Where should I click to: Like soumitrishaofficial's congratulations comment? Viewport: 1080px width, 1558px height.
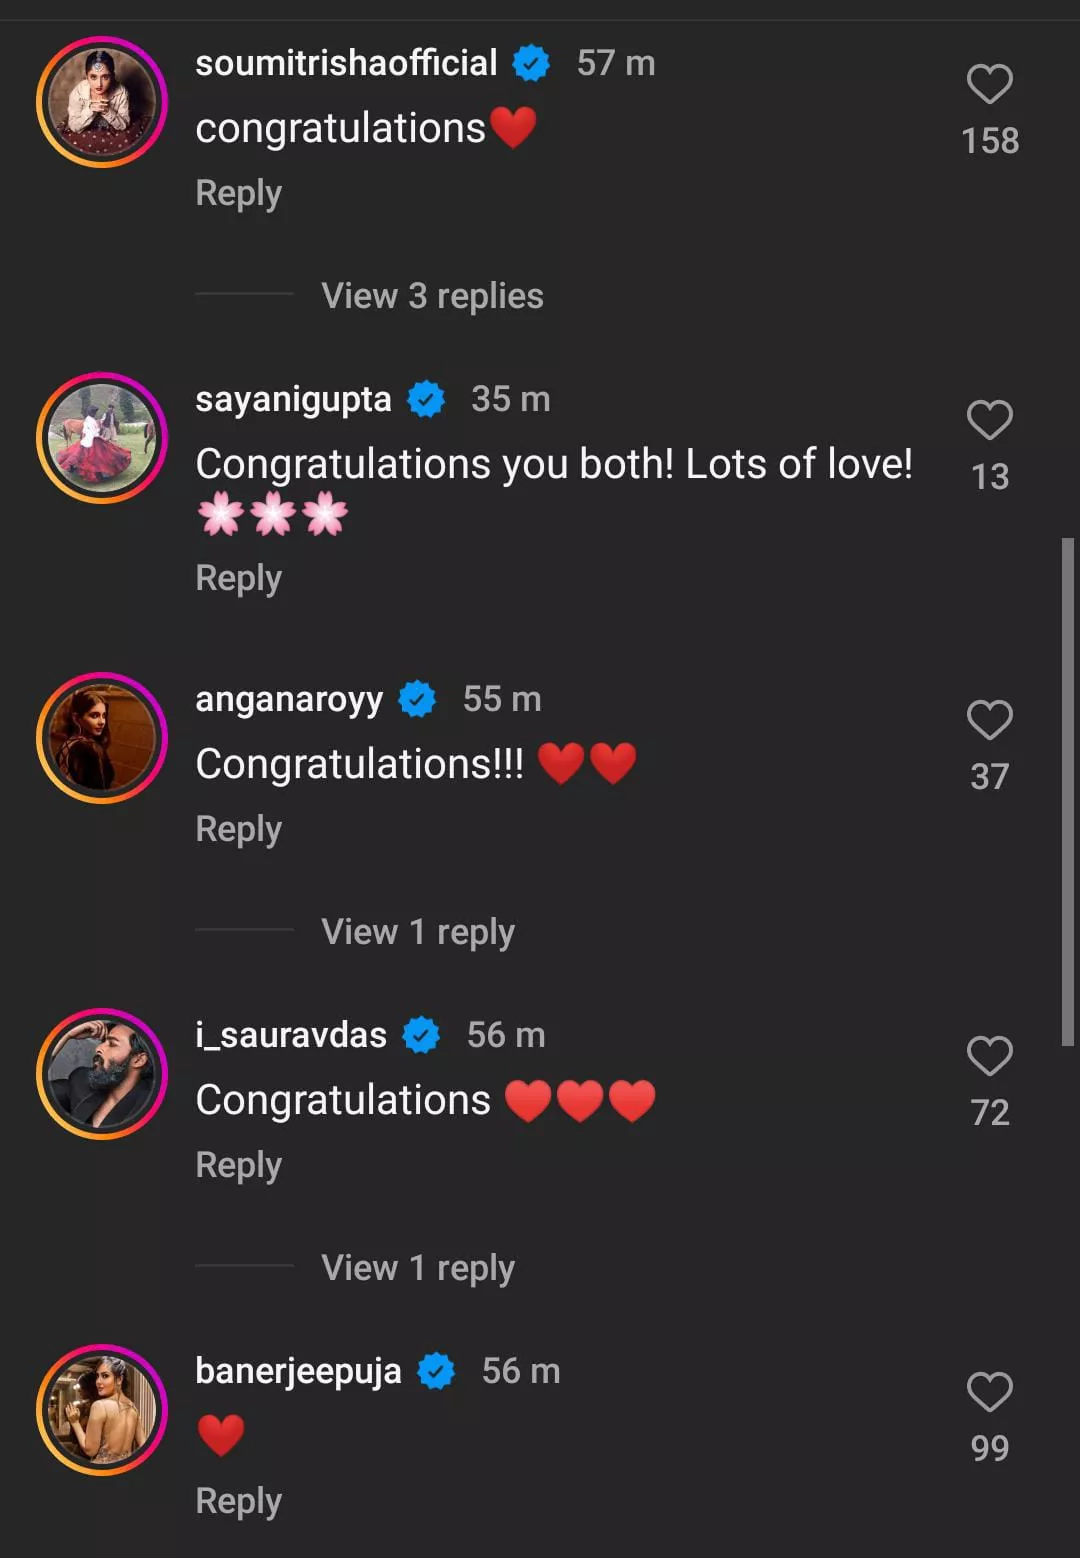tap(989, 84)
